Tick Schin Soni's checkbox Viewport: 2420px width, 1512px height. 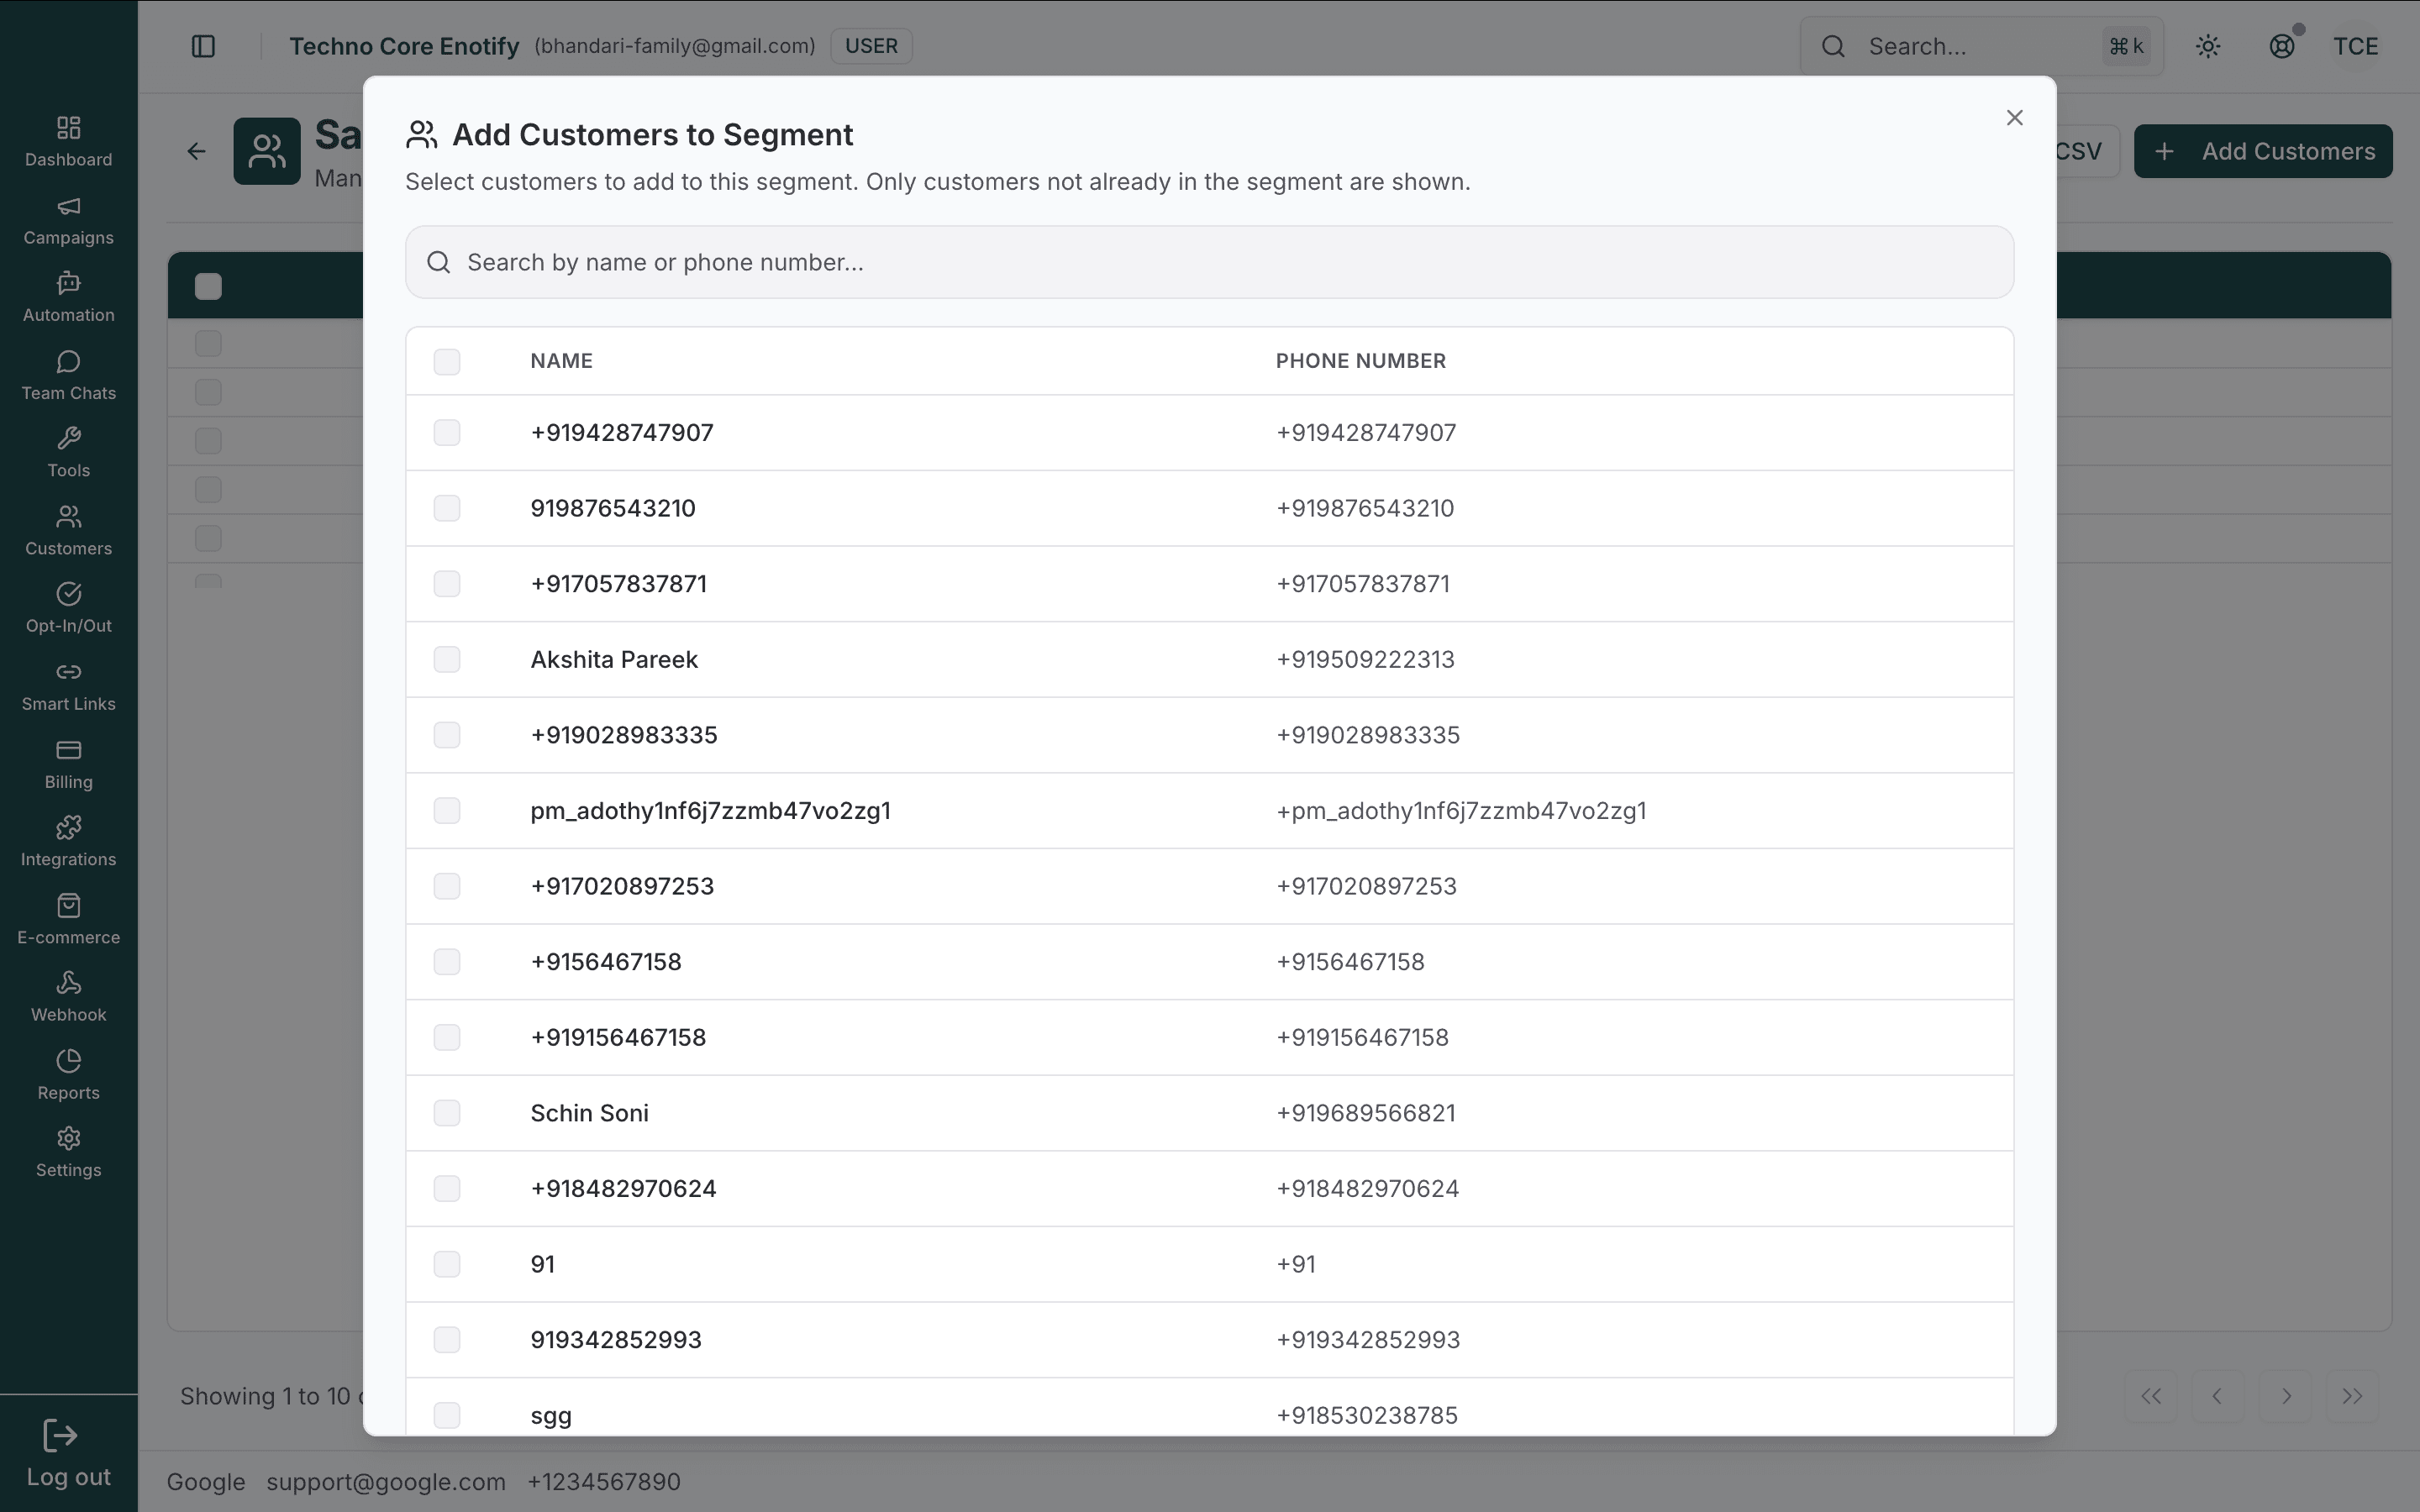(447, 1113)
